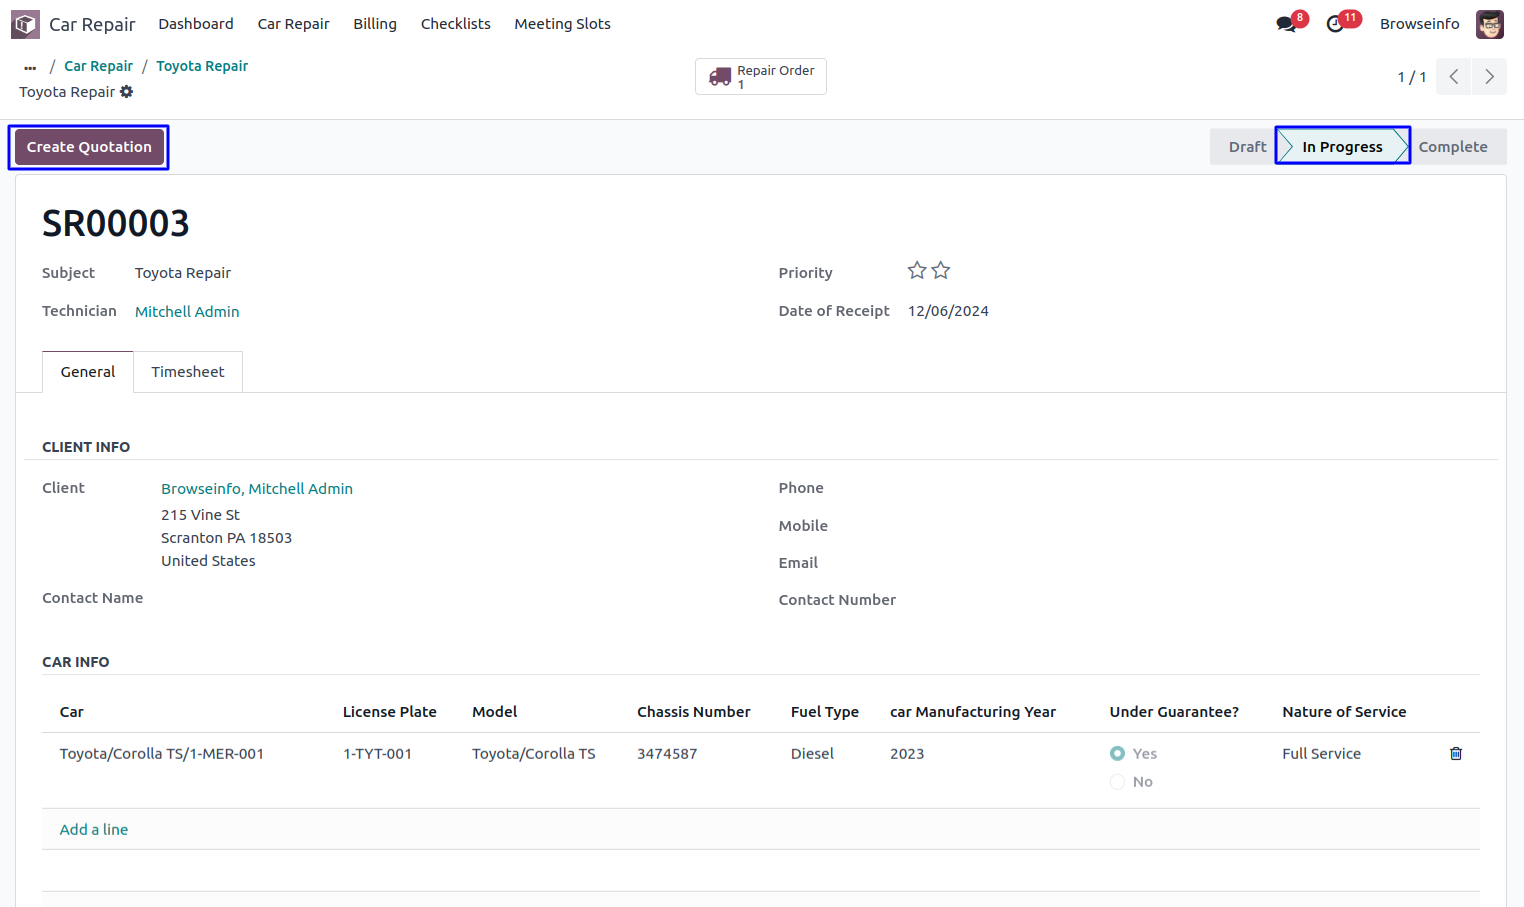Switch to the Timesheet tab
This screenshot has width=1524, height=907.
(x=187, y=372)
